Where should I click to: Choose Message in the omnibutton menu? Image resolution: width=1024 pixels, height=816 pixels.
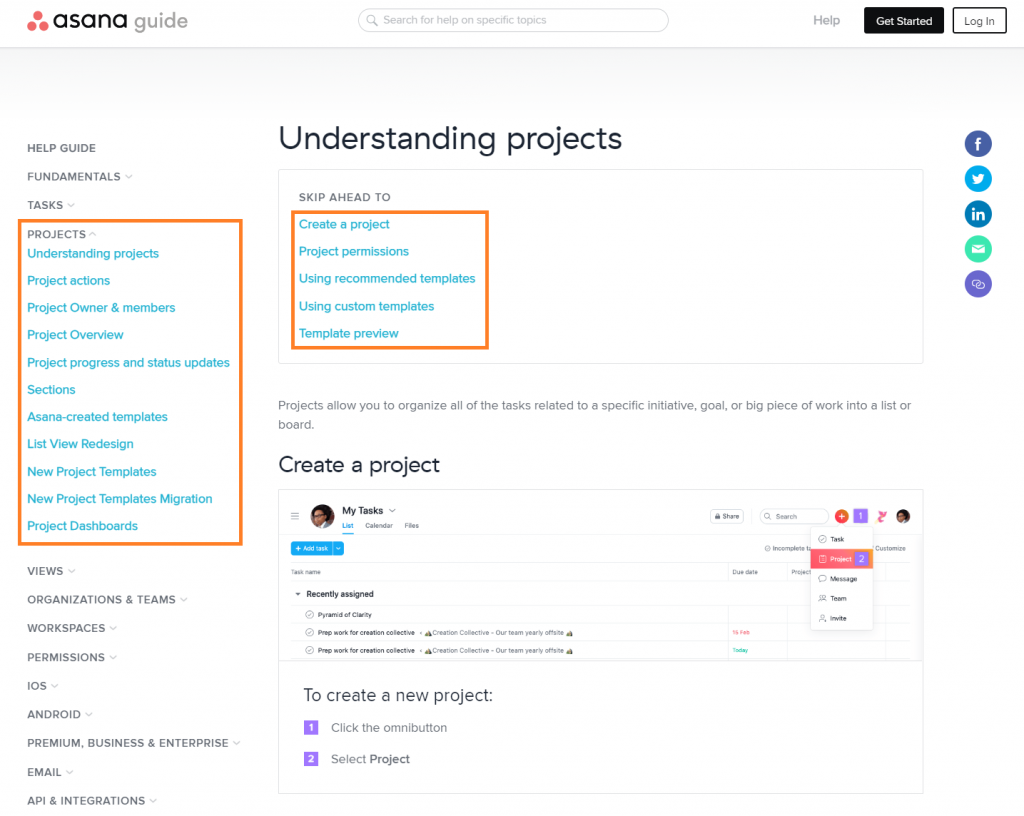pos(841,579)
